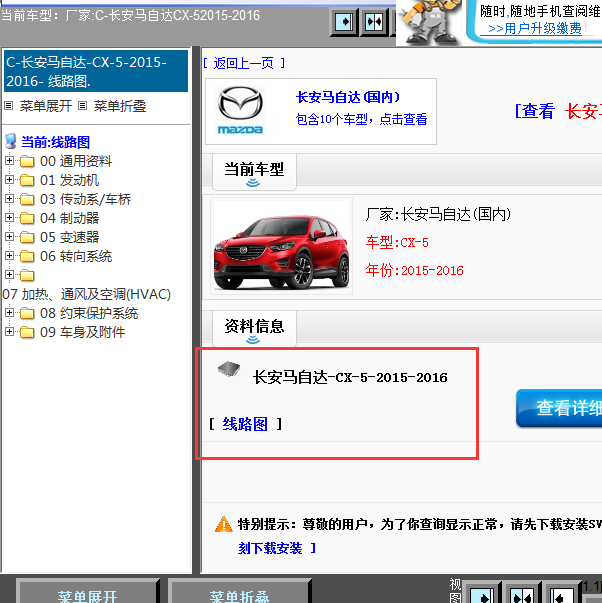Click the 返回上一页 link

pyautogui.click(x=244, y=63)
